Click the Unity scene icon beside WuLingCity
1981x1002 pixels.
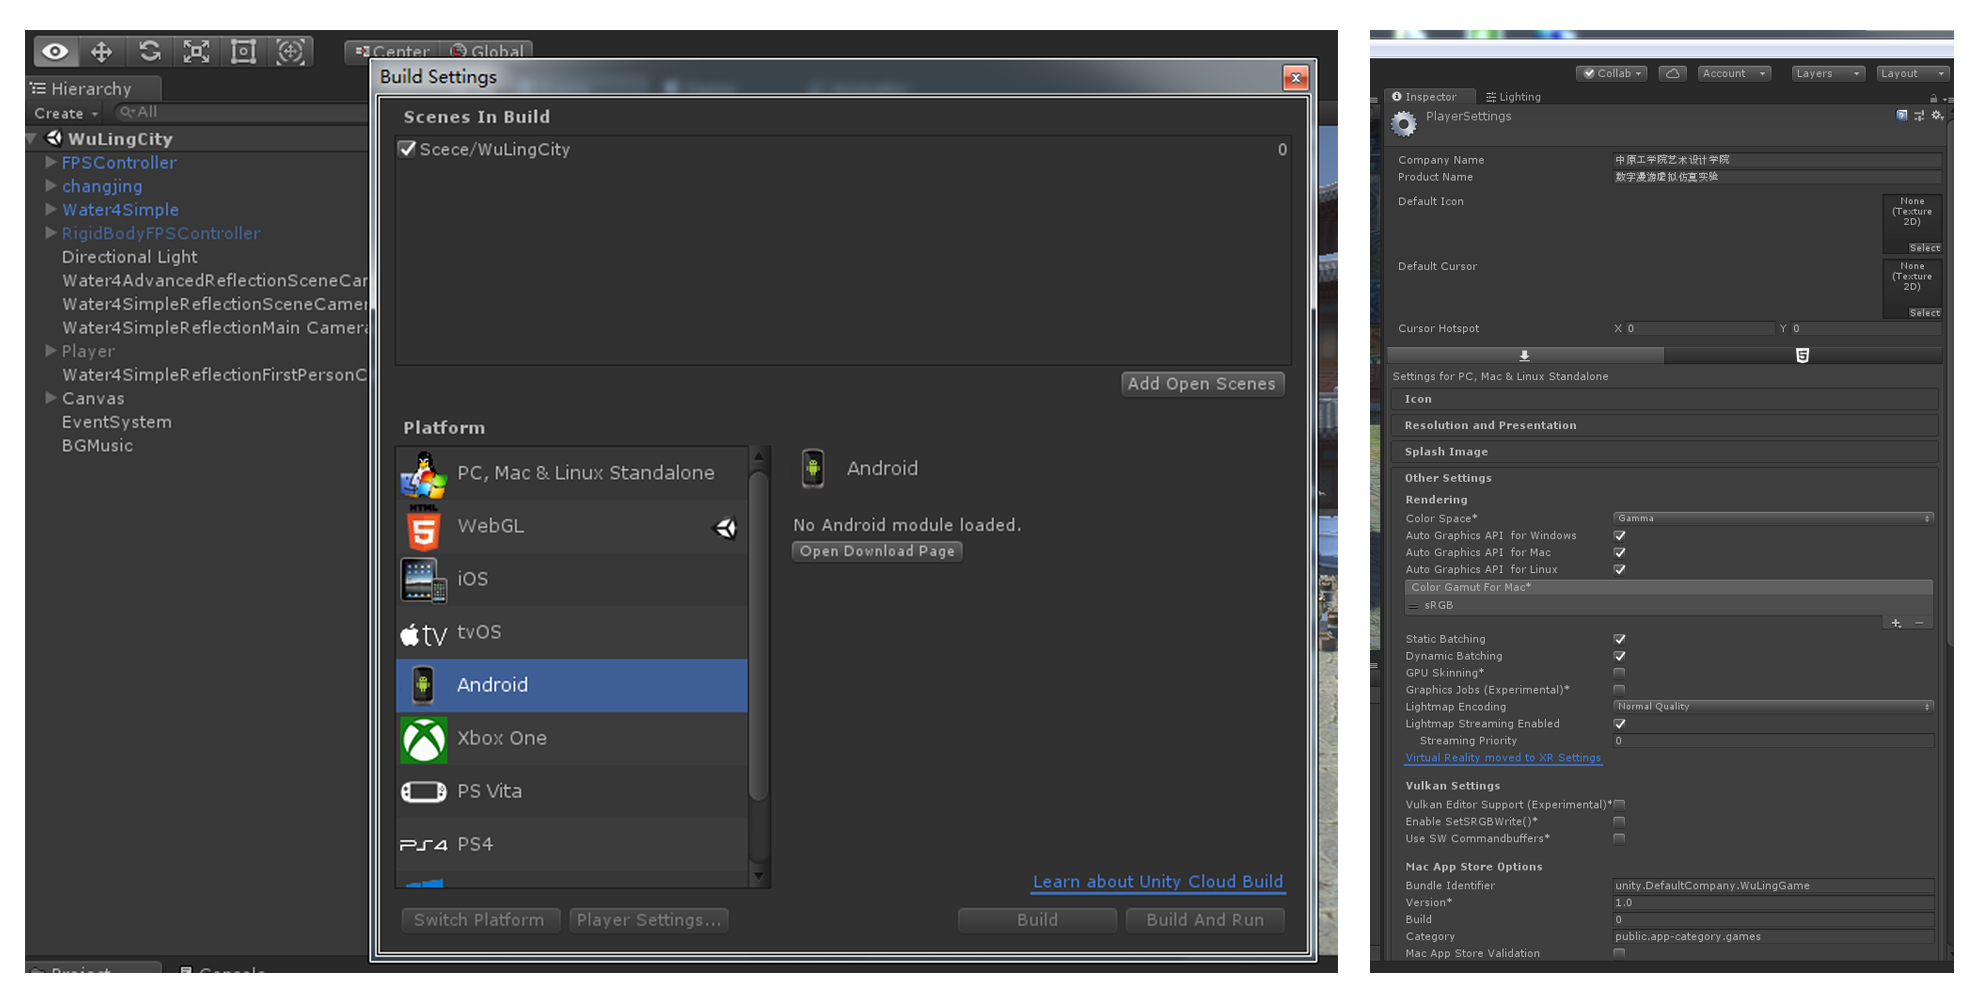pyautogui.click(x=54, y=138)
